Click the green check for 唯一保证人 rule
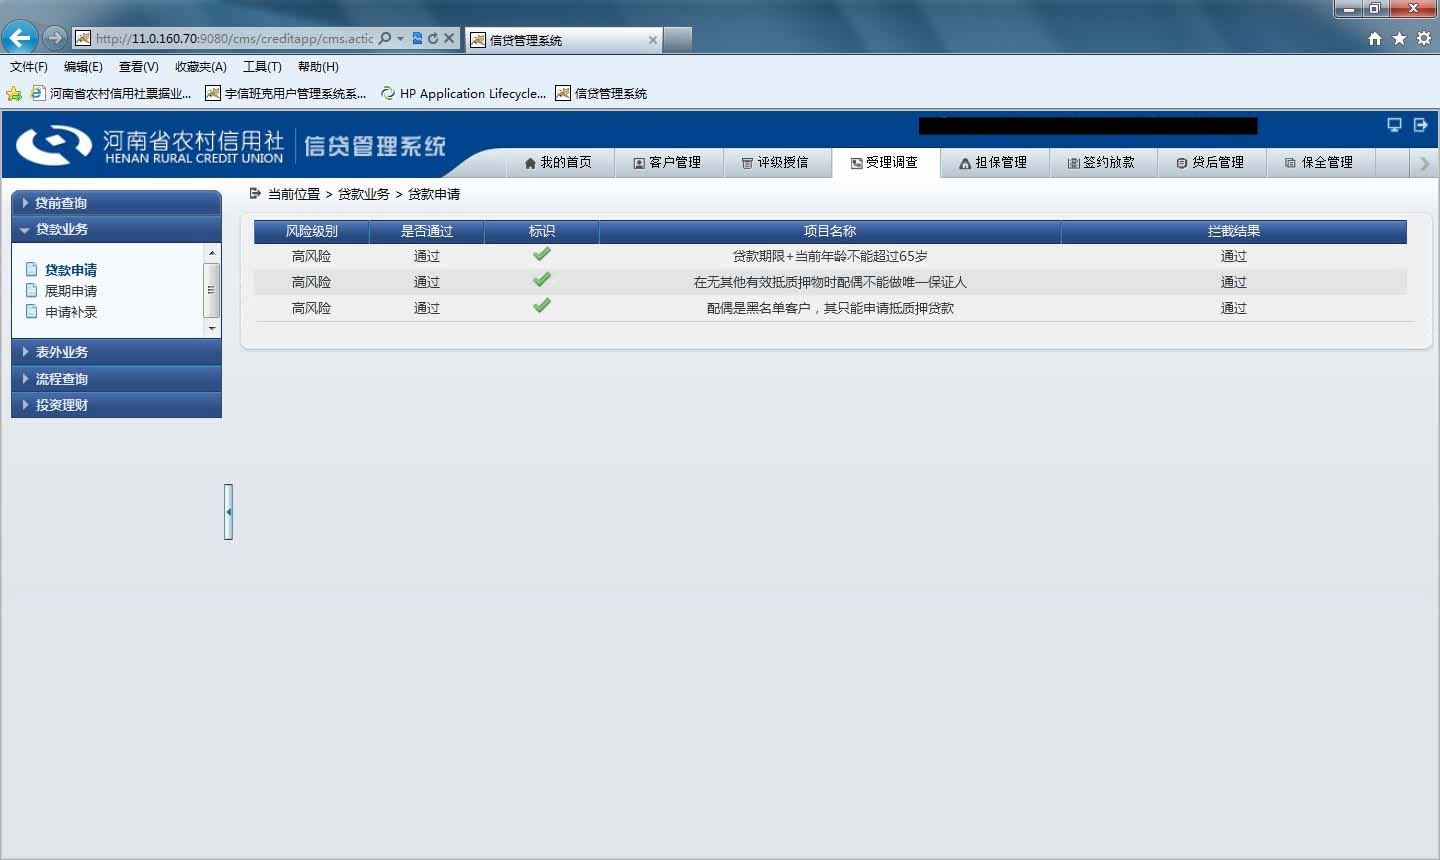Image resolution: width=1440 pixels, height=860 pixels. [x=542, y=280]
